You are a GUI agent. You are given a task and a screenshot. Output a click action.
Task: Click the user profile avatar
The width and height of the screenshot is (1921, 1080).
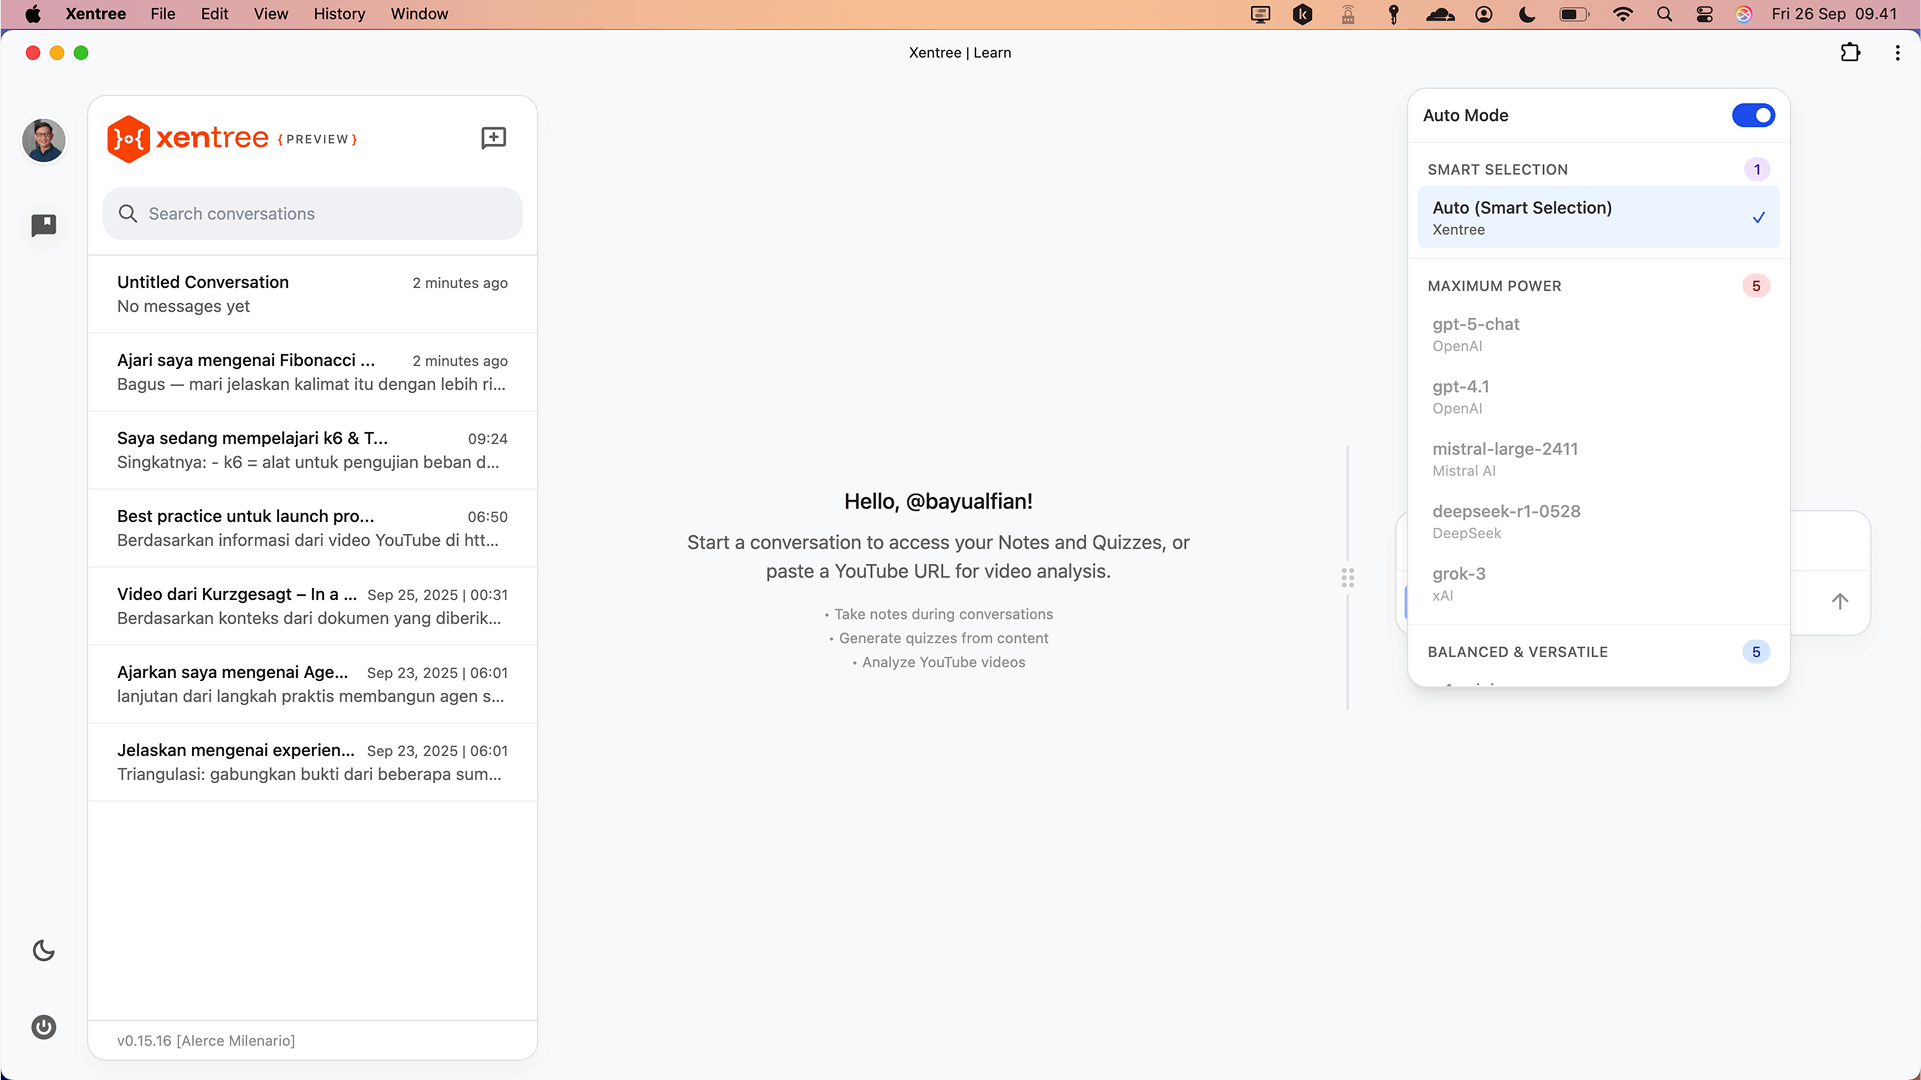click(44, 140)
